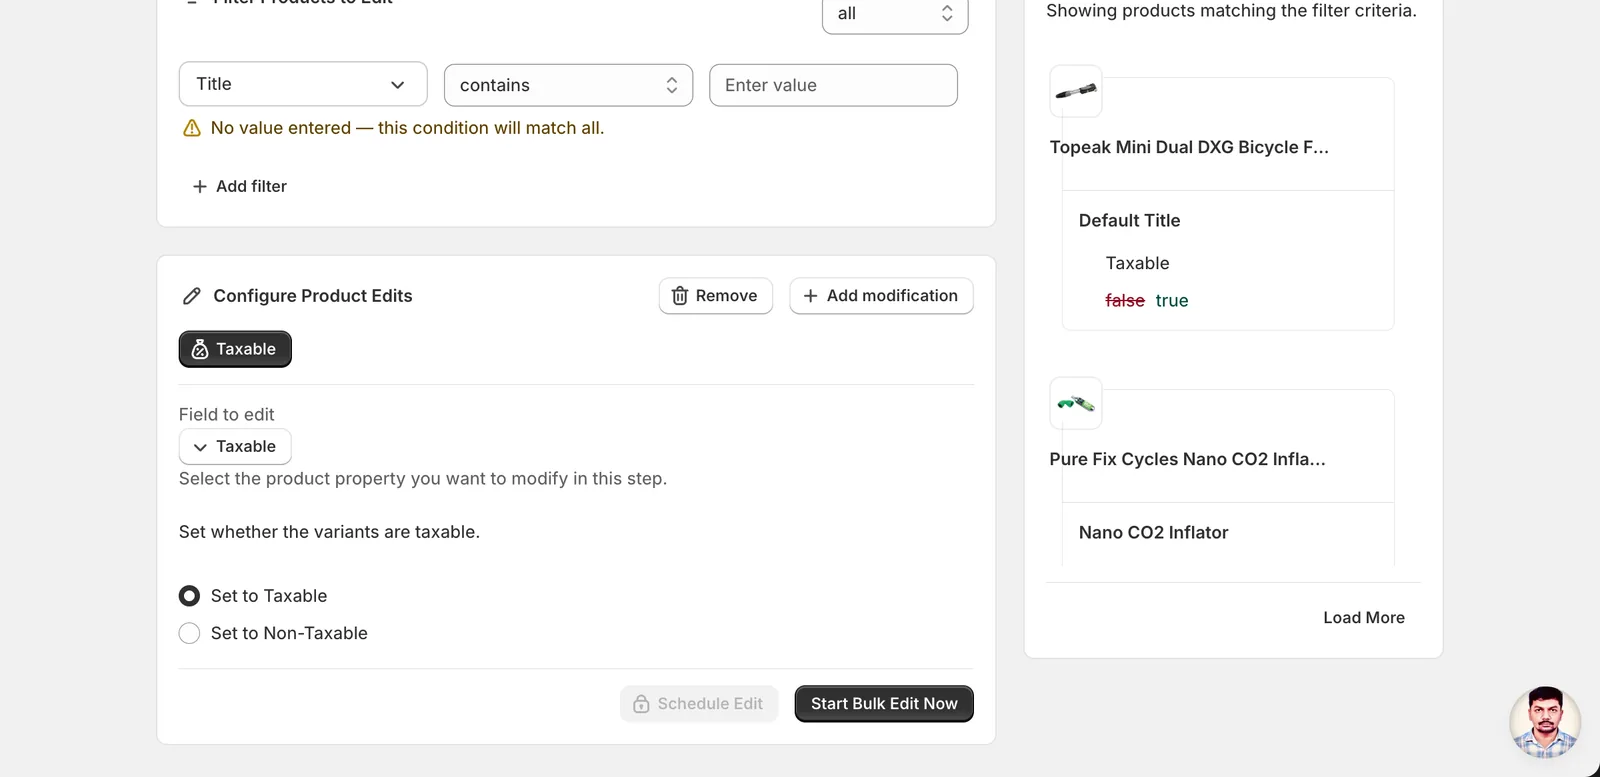Click the pencil icon beside Configure Product Edits
Viewport: 1600px width, 777px height.
192,296
